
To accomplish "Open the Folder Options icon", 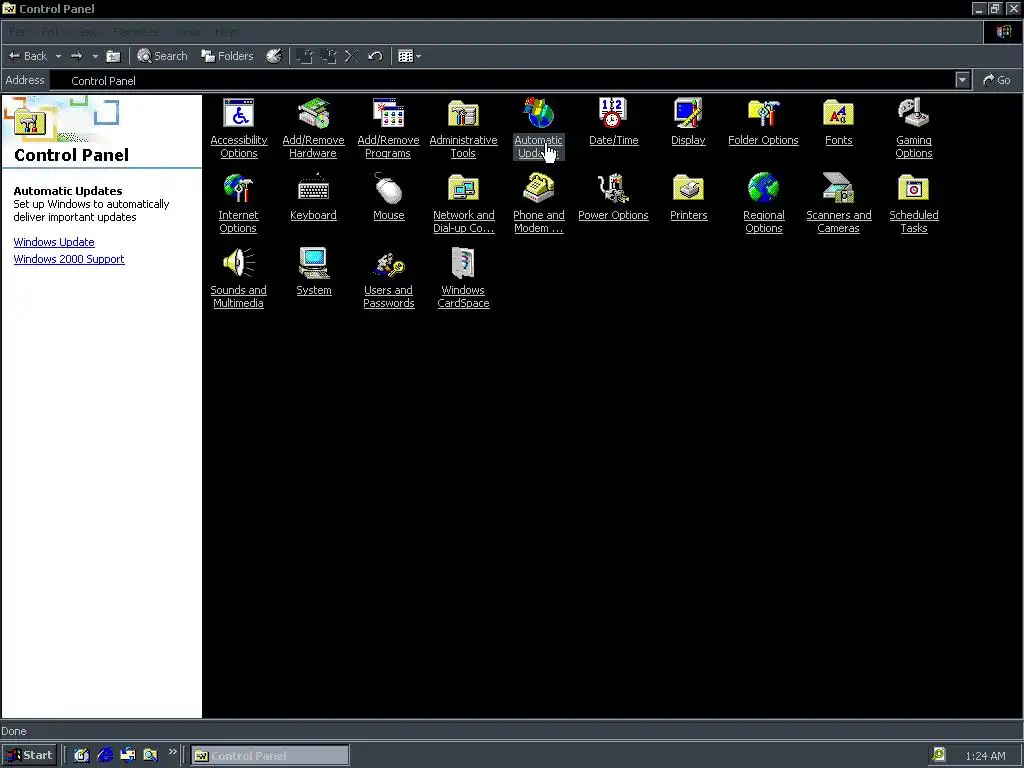I will pos(763,122).
